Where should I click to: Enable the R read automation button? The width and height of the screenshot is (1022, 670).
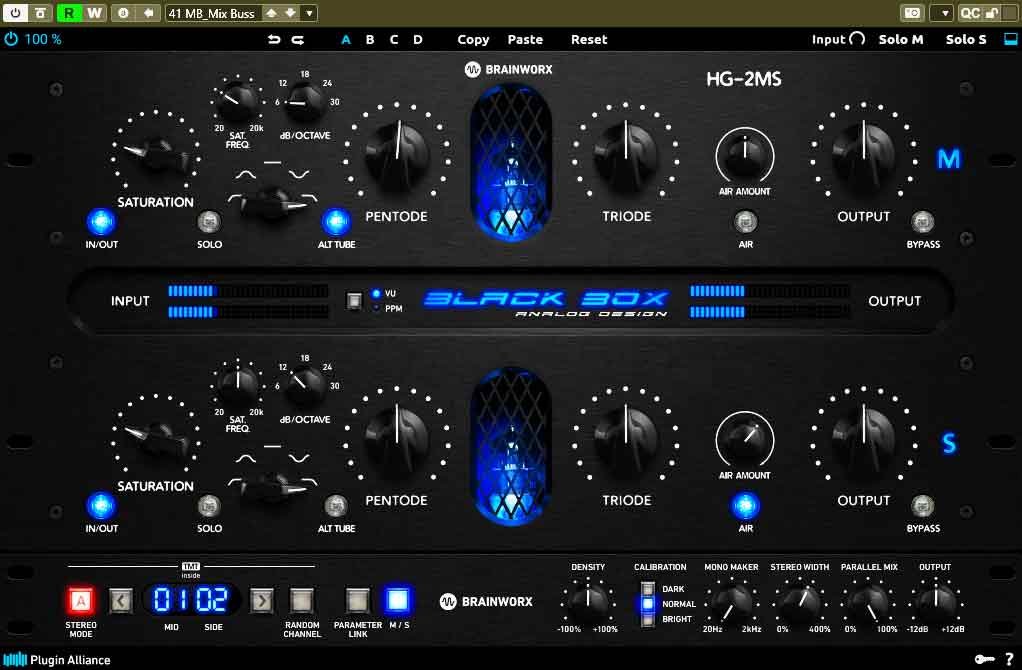click(69, 12)
